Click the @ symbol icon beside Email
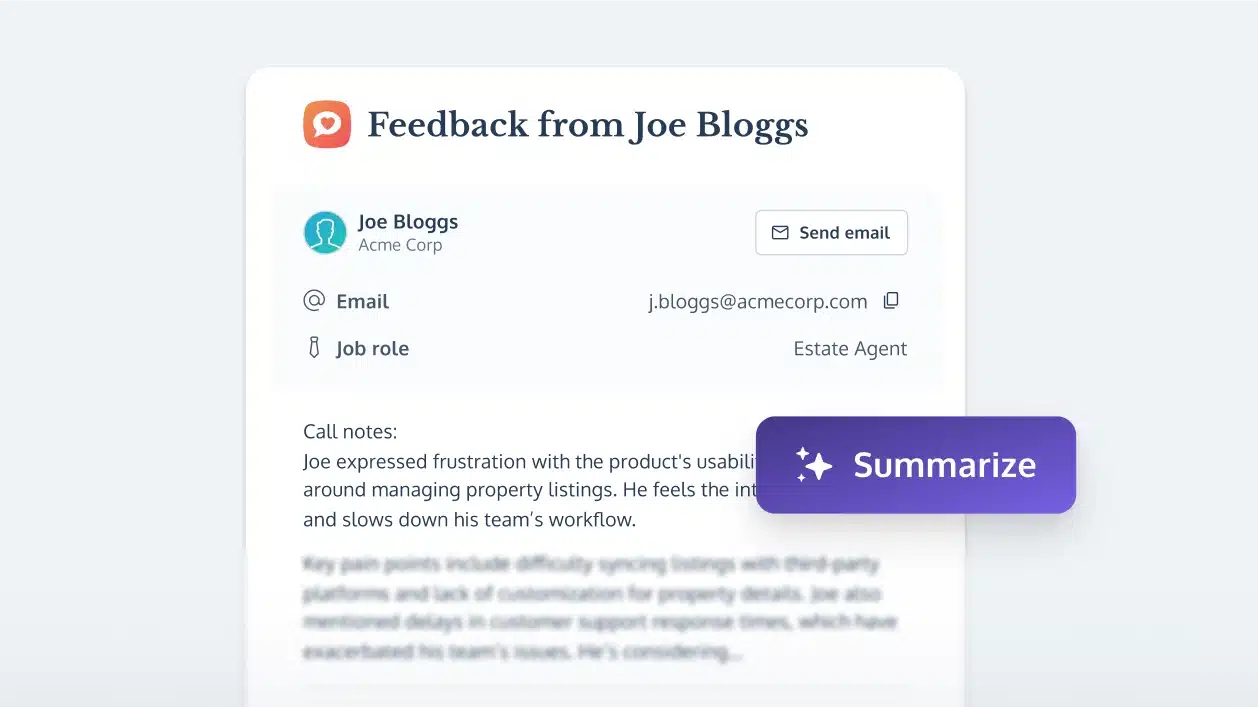Image resolution: width=1258 pixels, height=707 pixels. coord(314,301)
